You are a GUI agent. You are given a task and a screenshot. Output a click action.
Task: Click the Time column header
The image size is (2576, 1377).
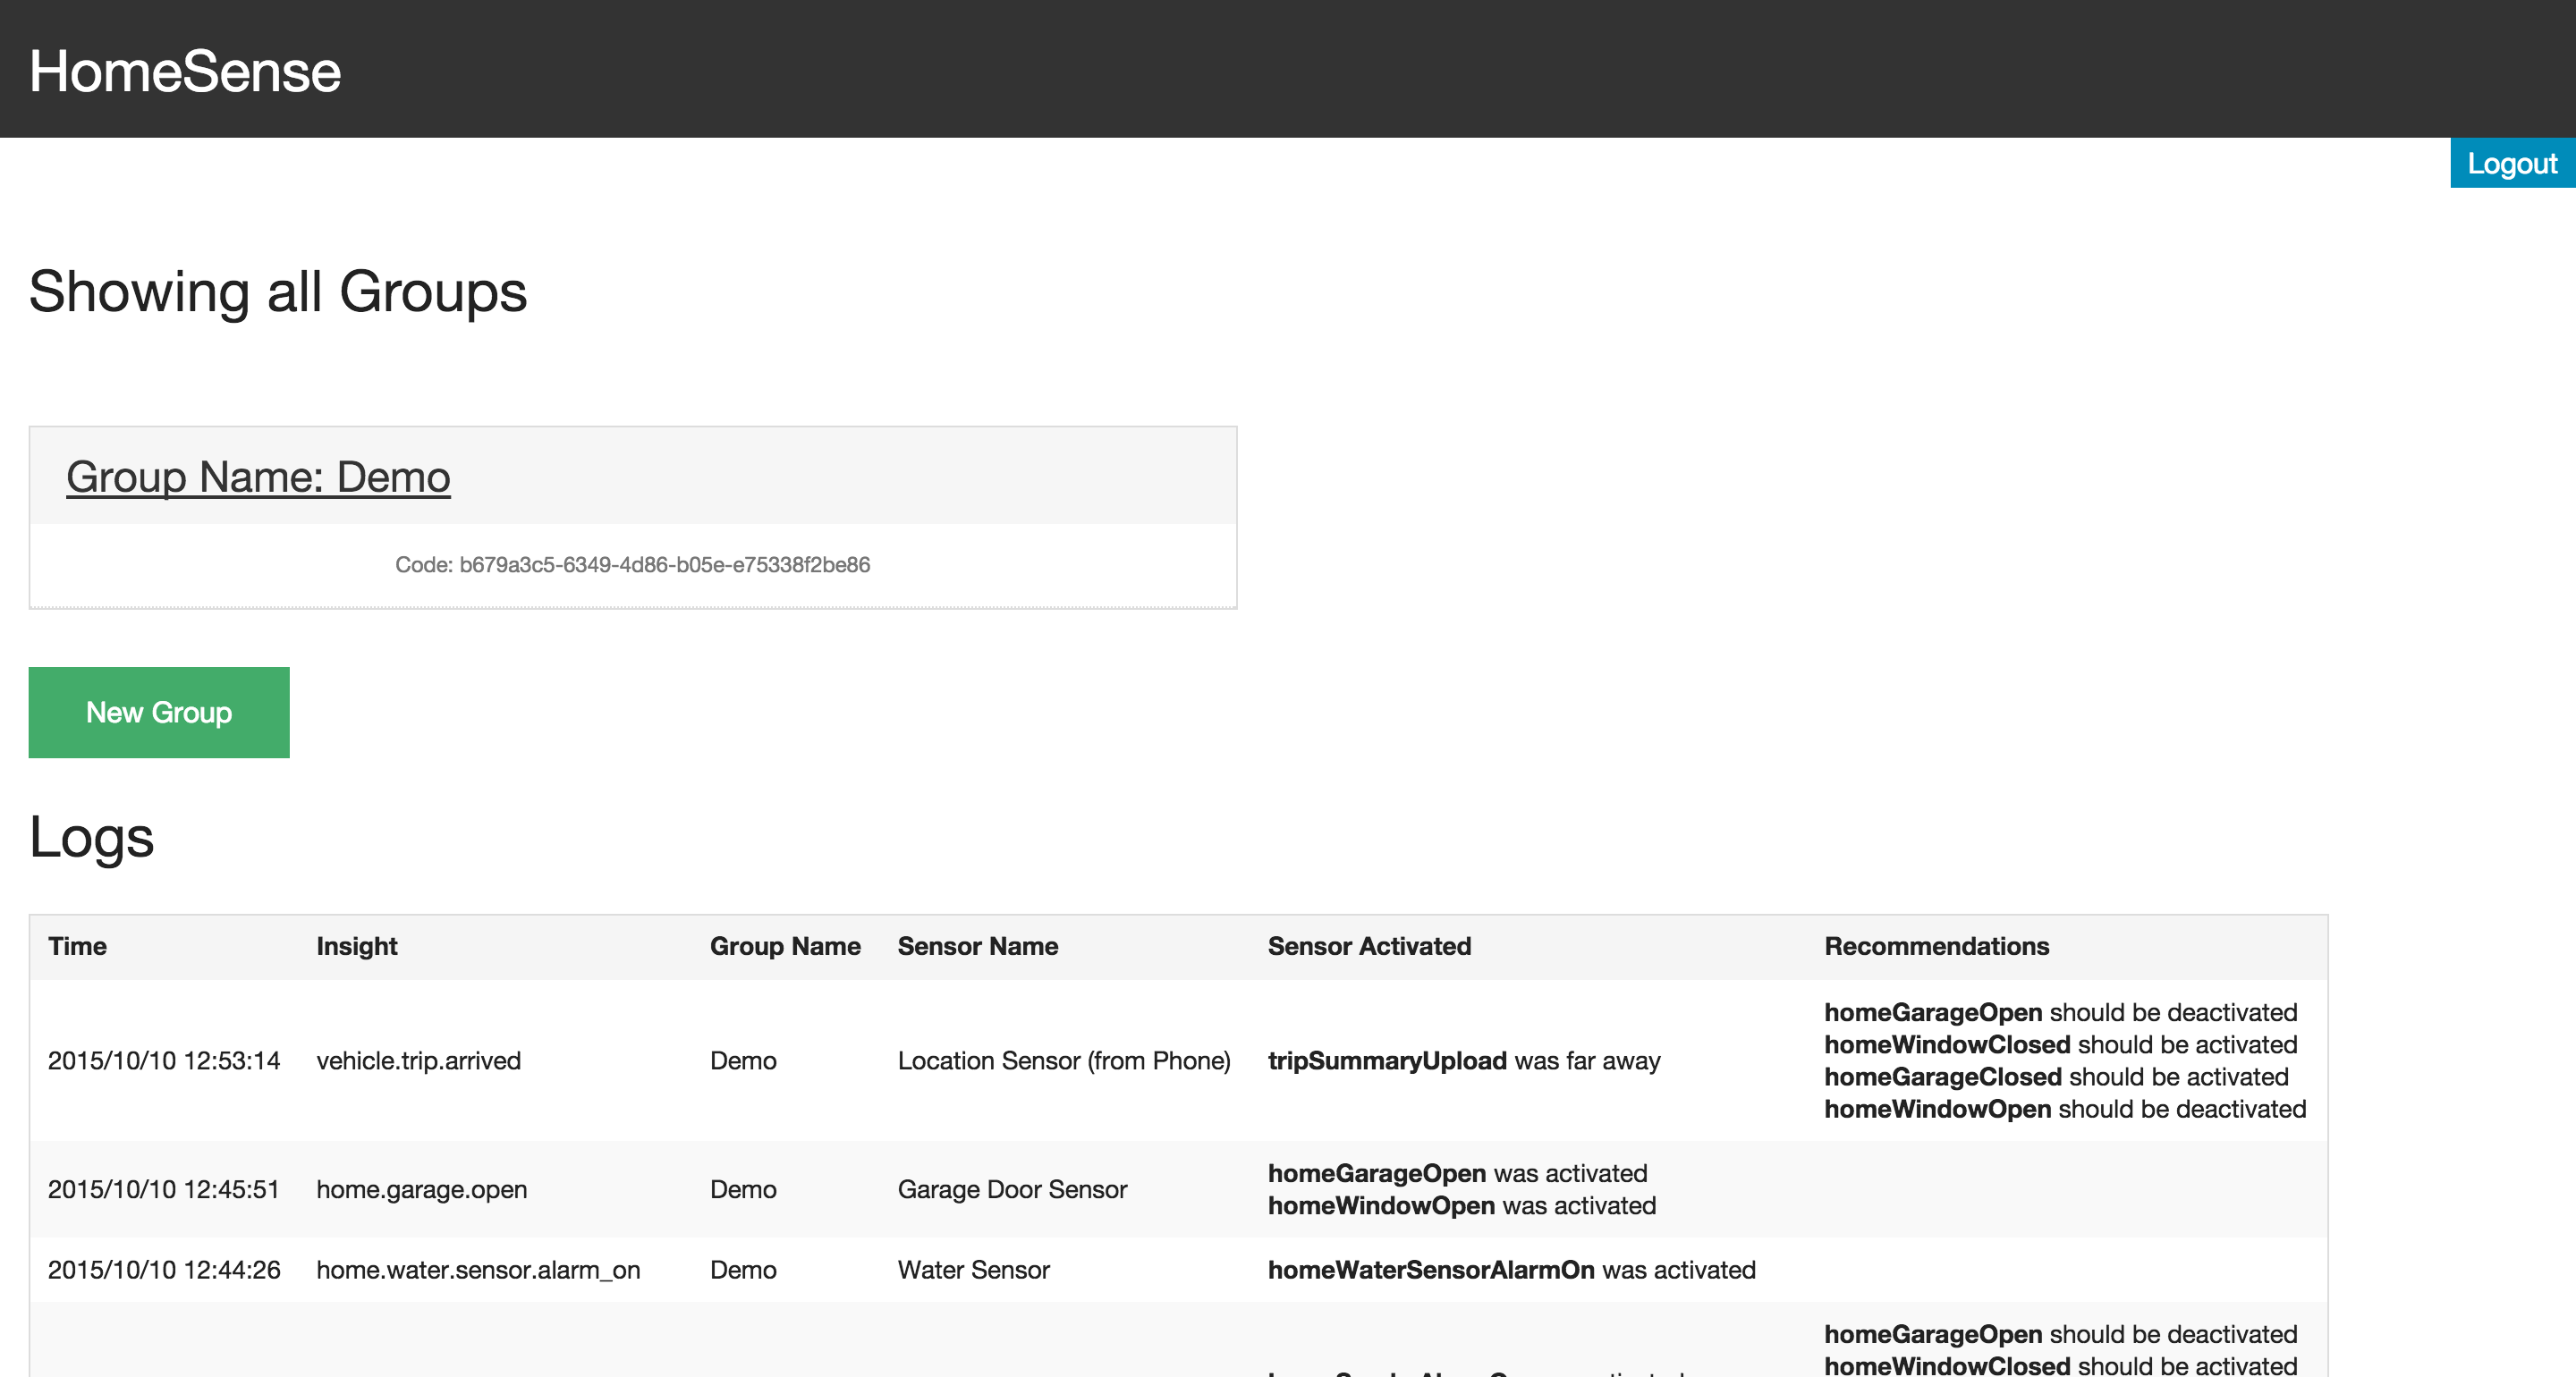pyautogui.click(x=77, y=946)
